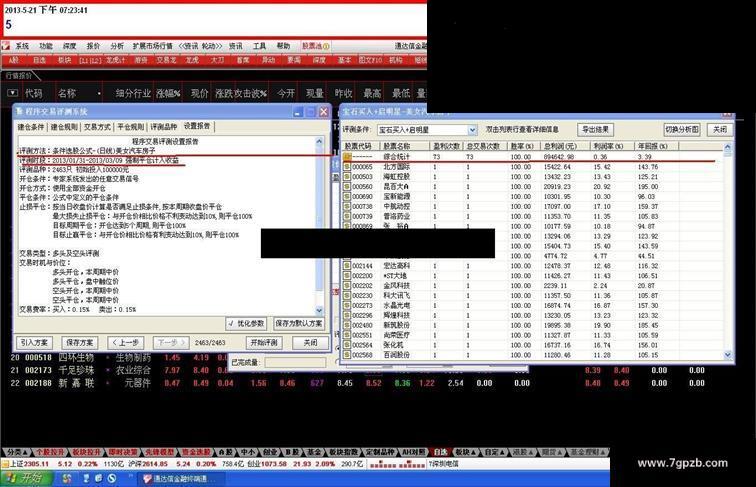The width and height of the screenshot is (756, 487).
Task: Switch to the 设置报告 tab
Action: click(x=197, y=126)
